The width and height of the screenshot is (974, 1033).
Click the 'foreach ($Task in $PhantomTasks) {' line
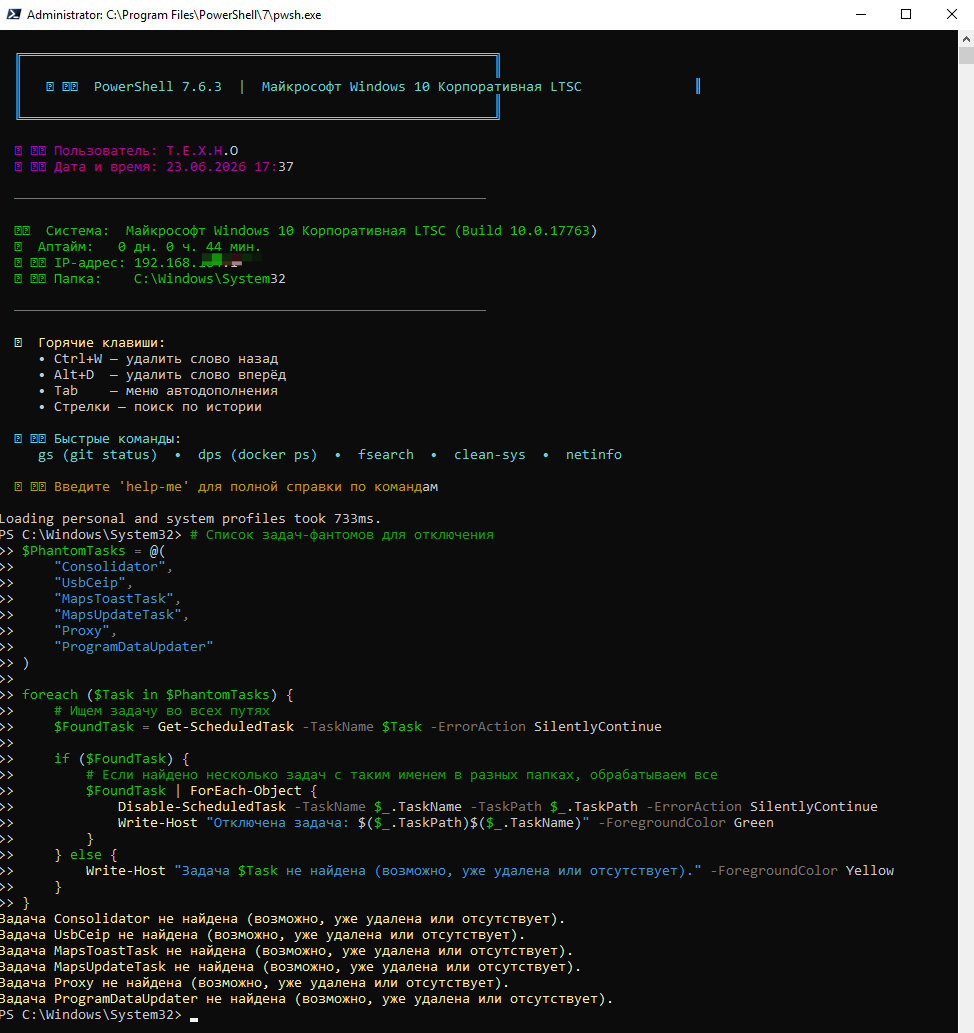coord(158,695)
